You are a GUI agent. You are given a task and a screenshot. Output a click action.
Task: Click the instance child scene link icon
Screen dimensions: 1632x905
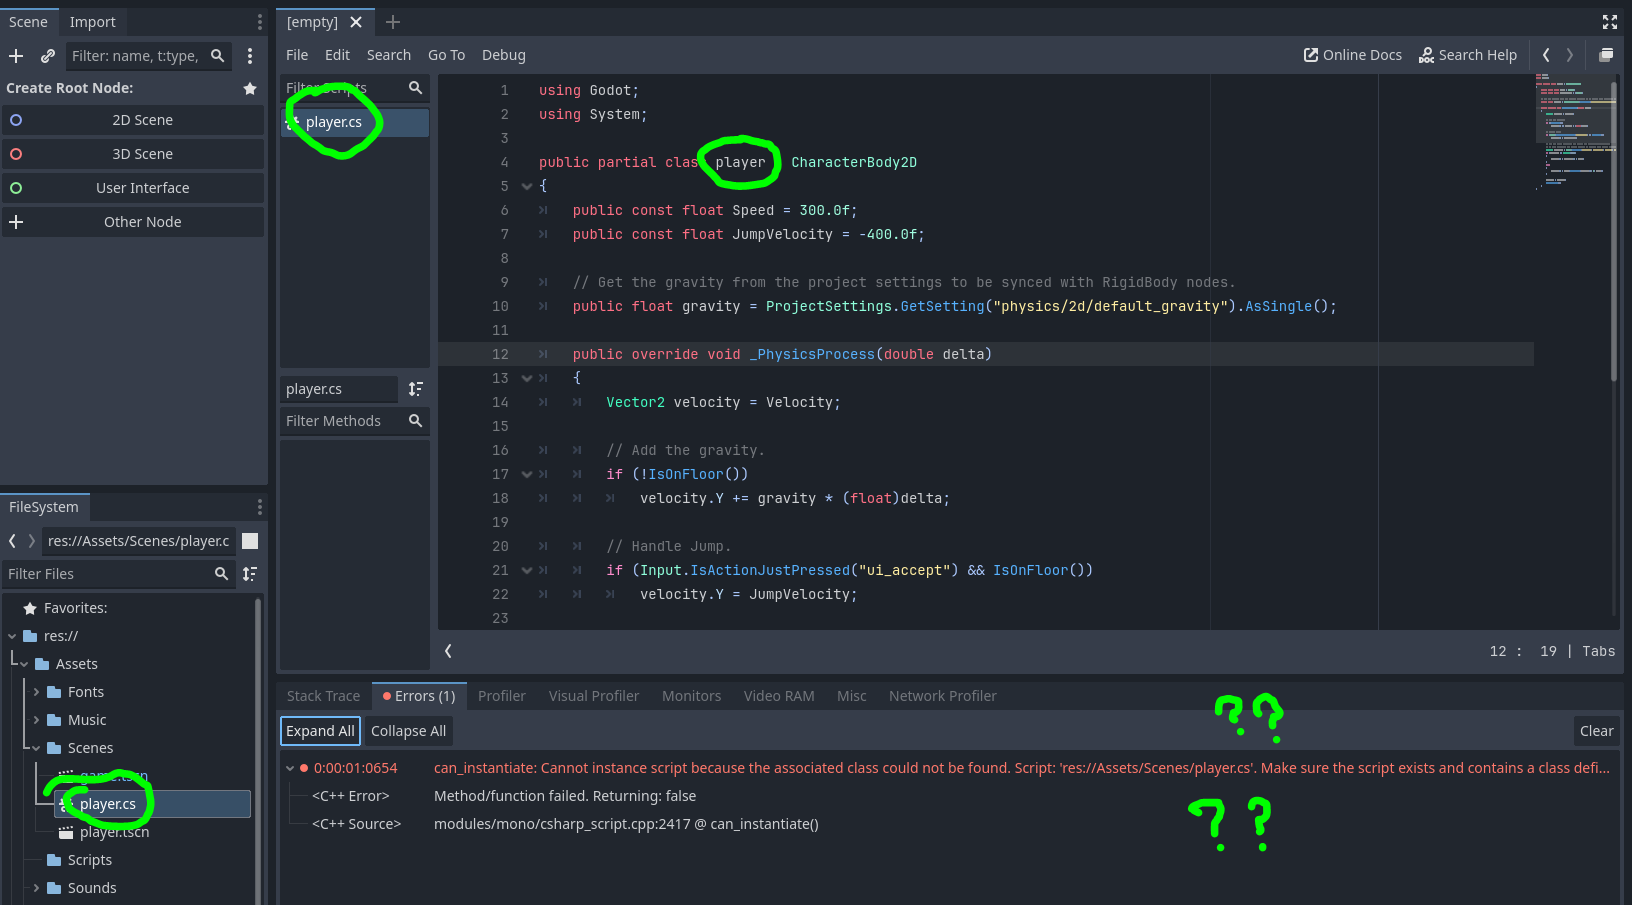pyautogui.click(x=47, y=56)
